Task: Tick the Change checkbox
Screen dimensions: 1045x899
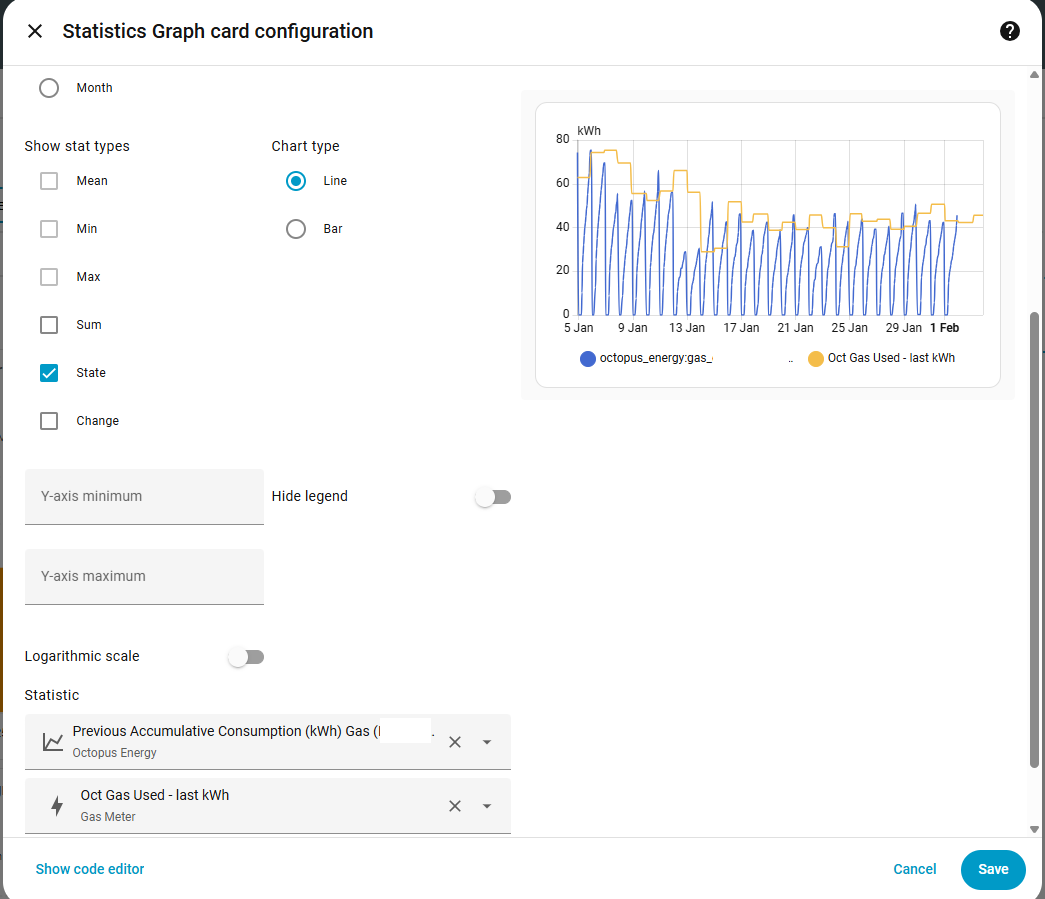Action: (x=49, y=421)
